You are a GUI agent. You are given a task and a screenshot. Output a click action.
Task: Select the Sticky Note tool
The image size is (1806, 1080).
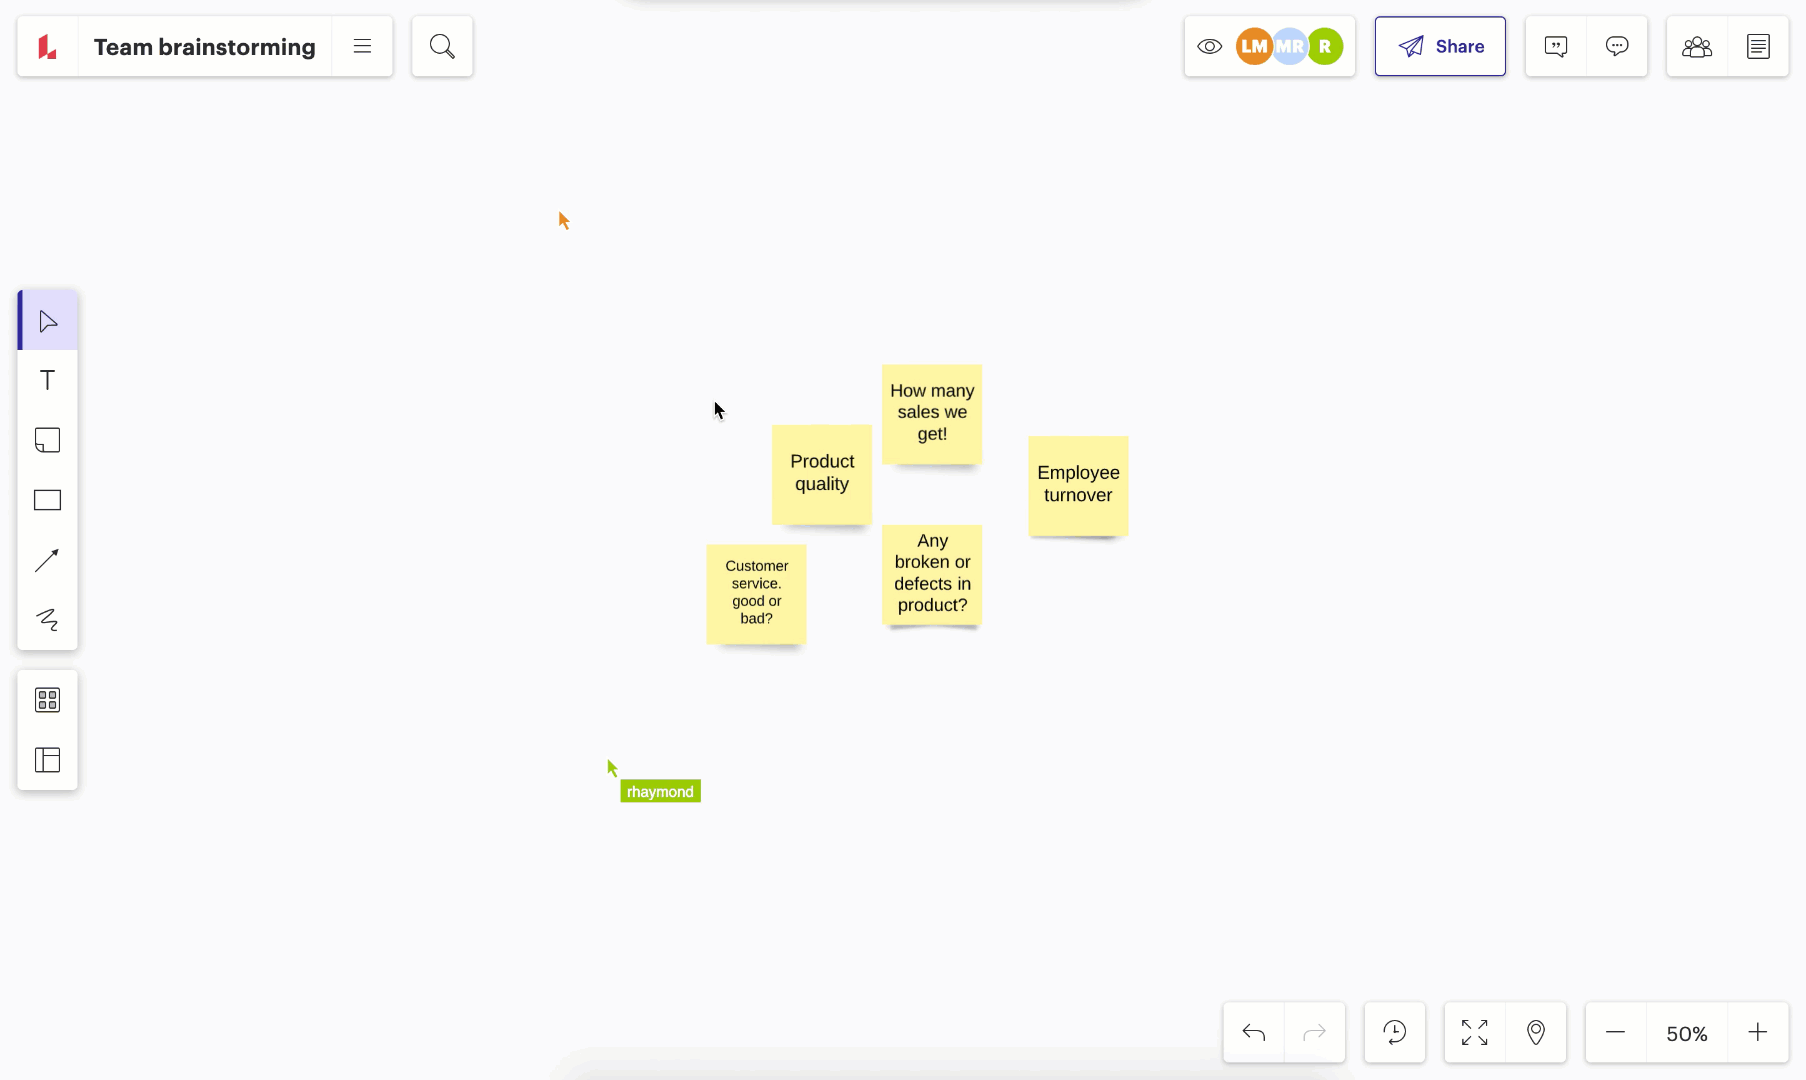47,440
